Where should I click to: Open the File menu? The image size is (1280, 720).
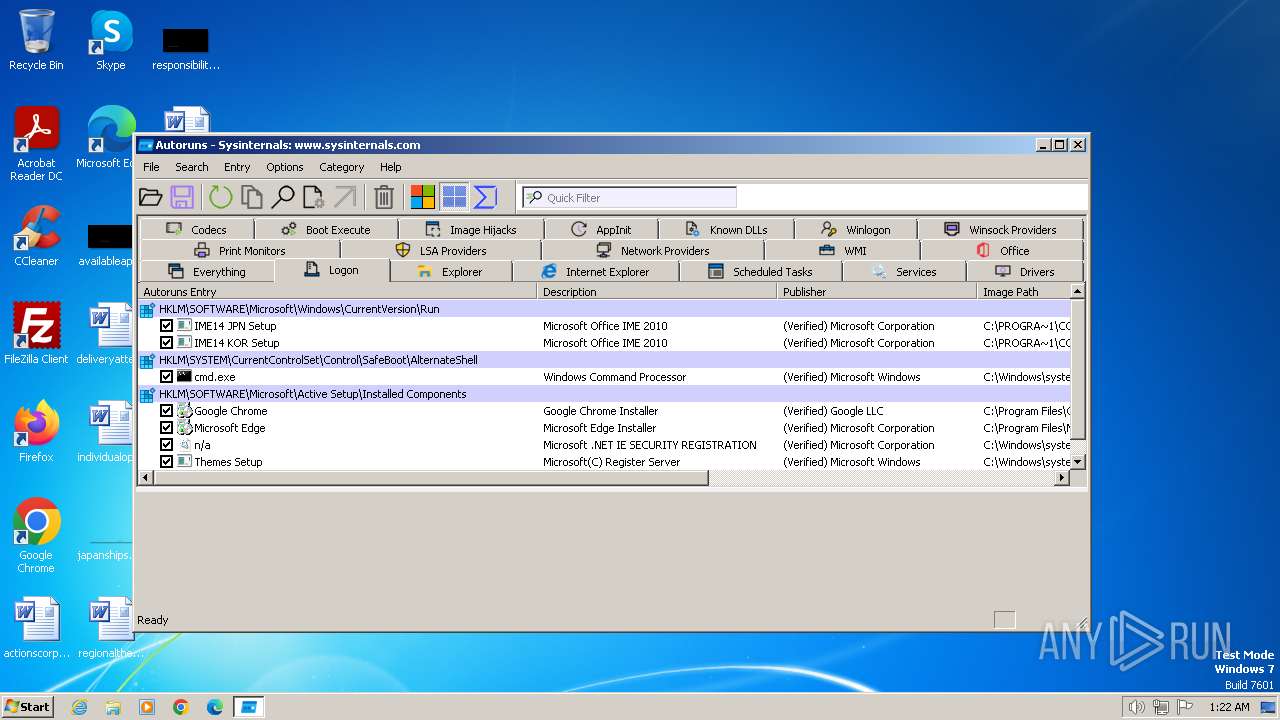[151, 167]
